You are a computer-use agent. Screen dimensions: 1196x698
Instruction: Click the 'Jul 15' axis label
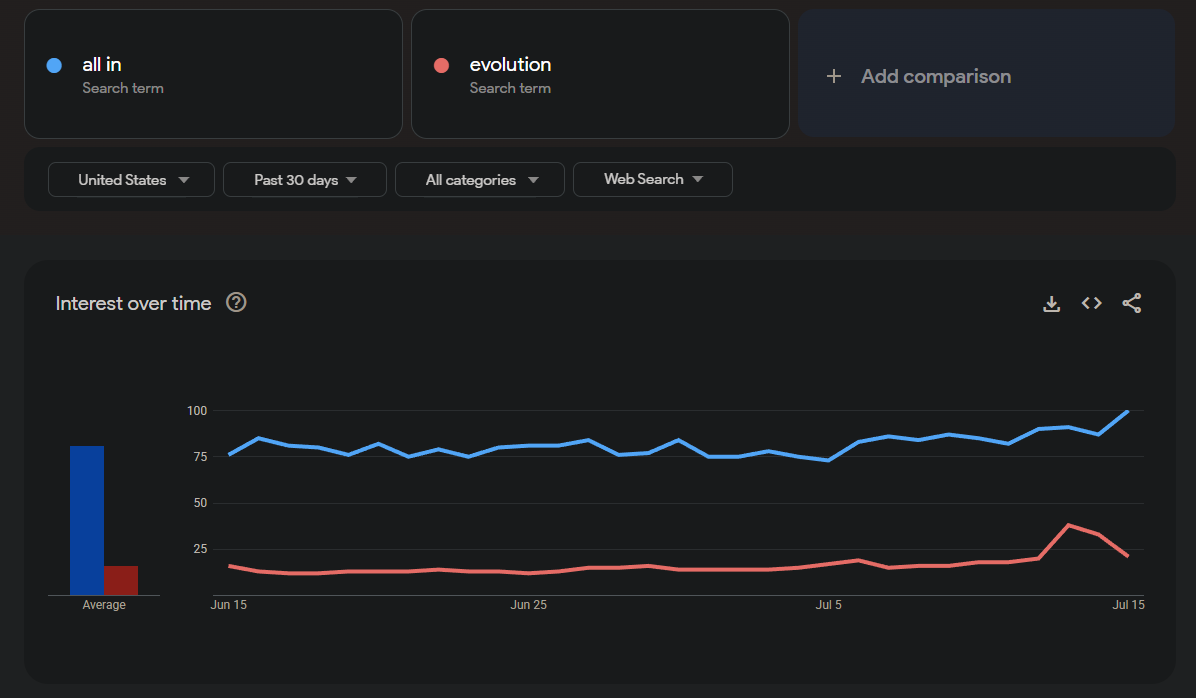point(1128,605)
